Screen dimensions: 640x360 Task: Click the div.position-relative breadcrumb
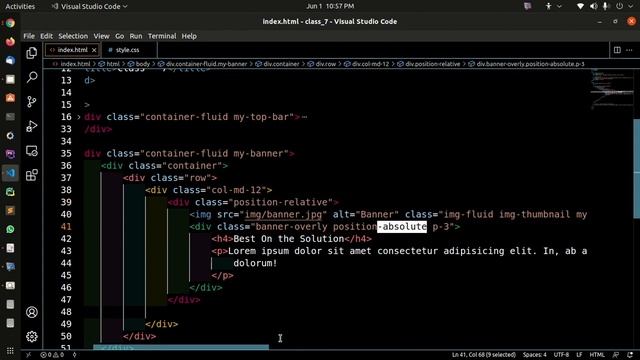[x=429, y=64]
